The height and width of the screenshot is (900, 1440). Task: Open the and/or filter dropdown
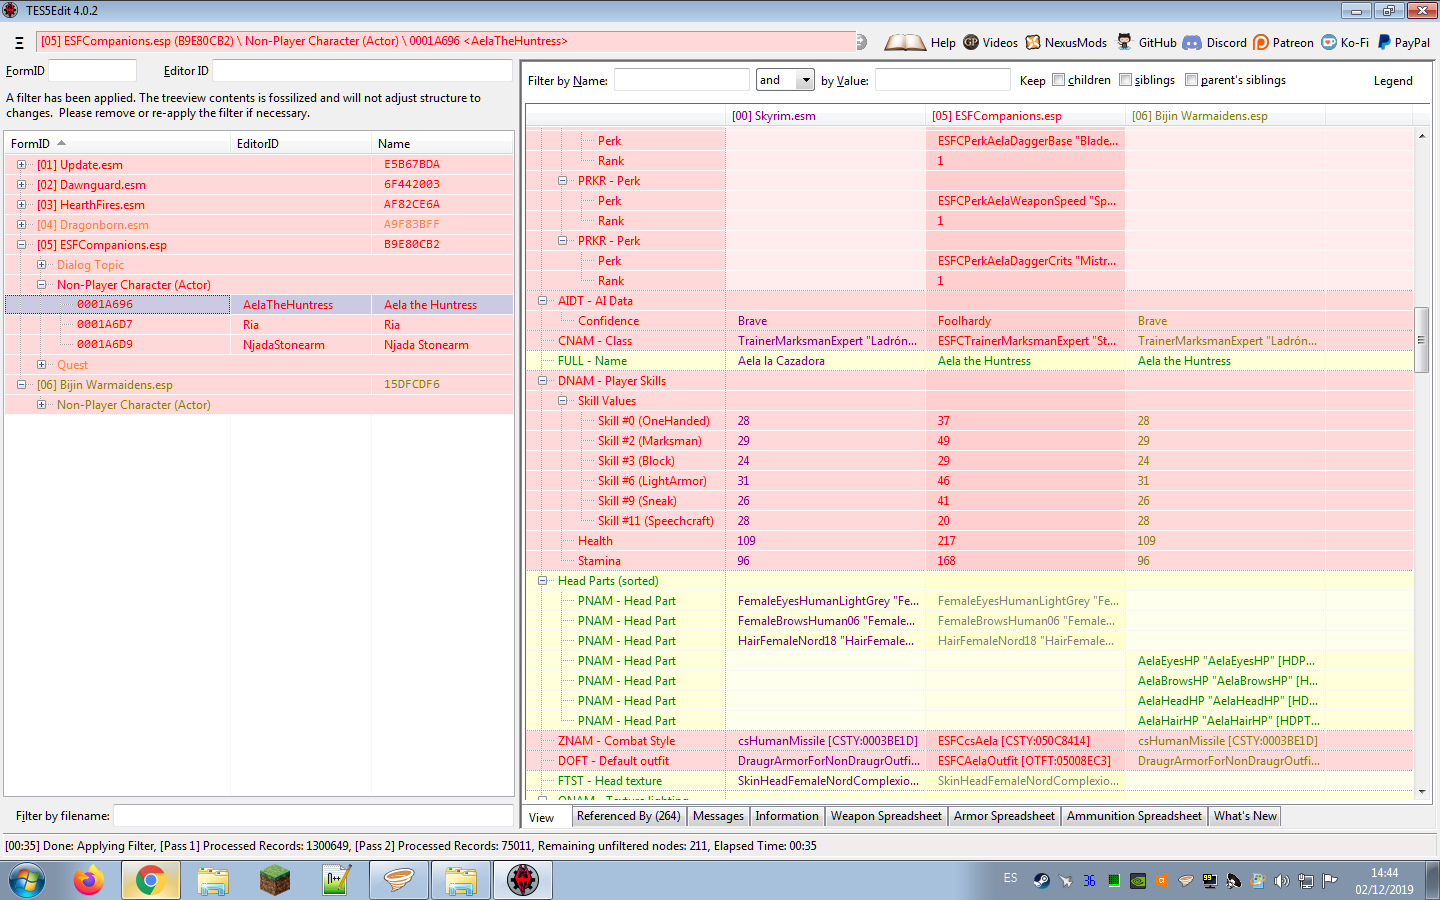pos(806,80)
